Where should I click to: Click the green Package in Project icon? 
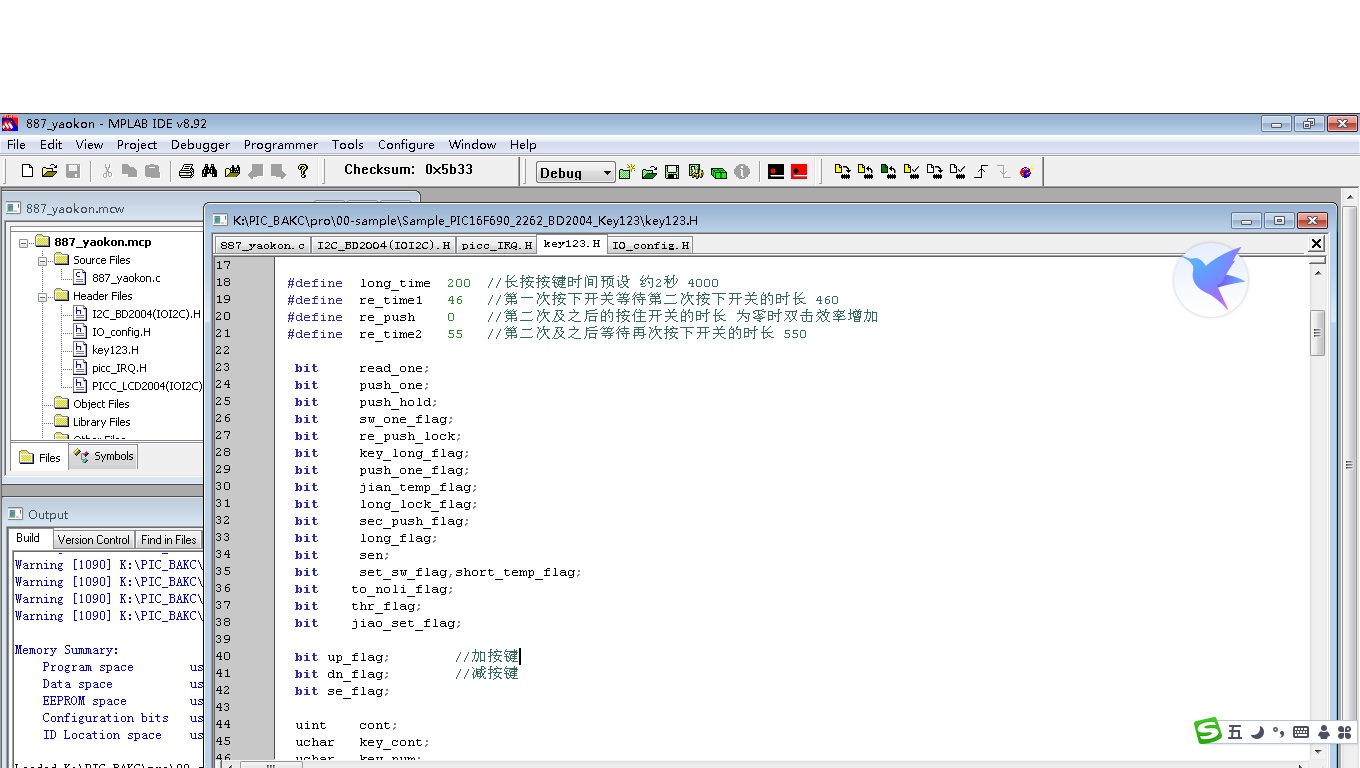point(719,172)
